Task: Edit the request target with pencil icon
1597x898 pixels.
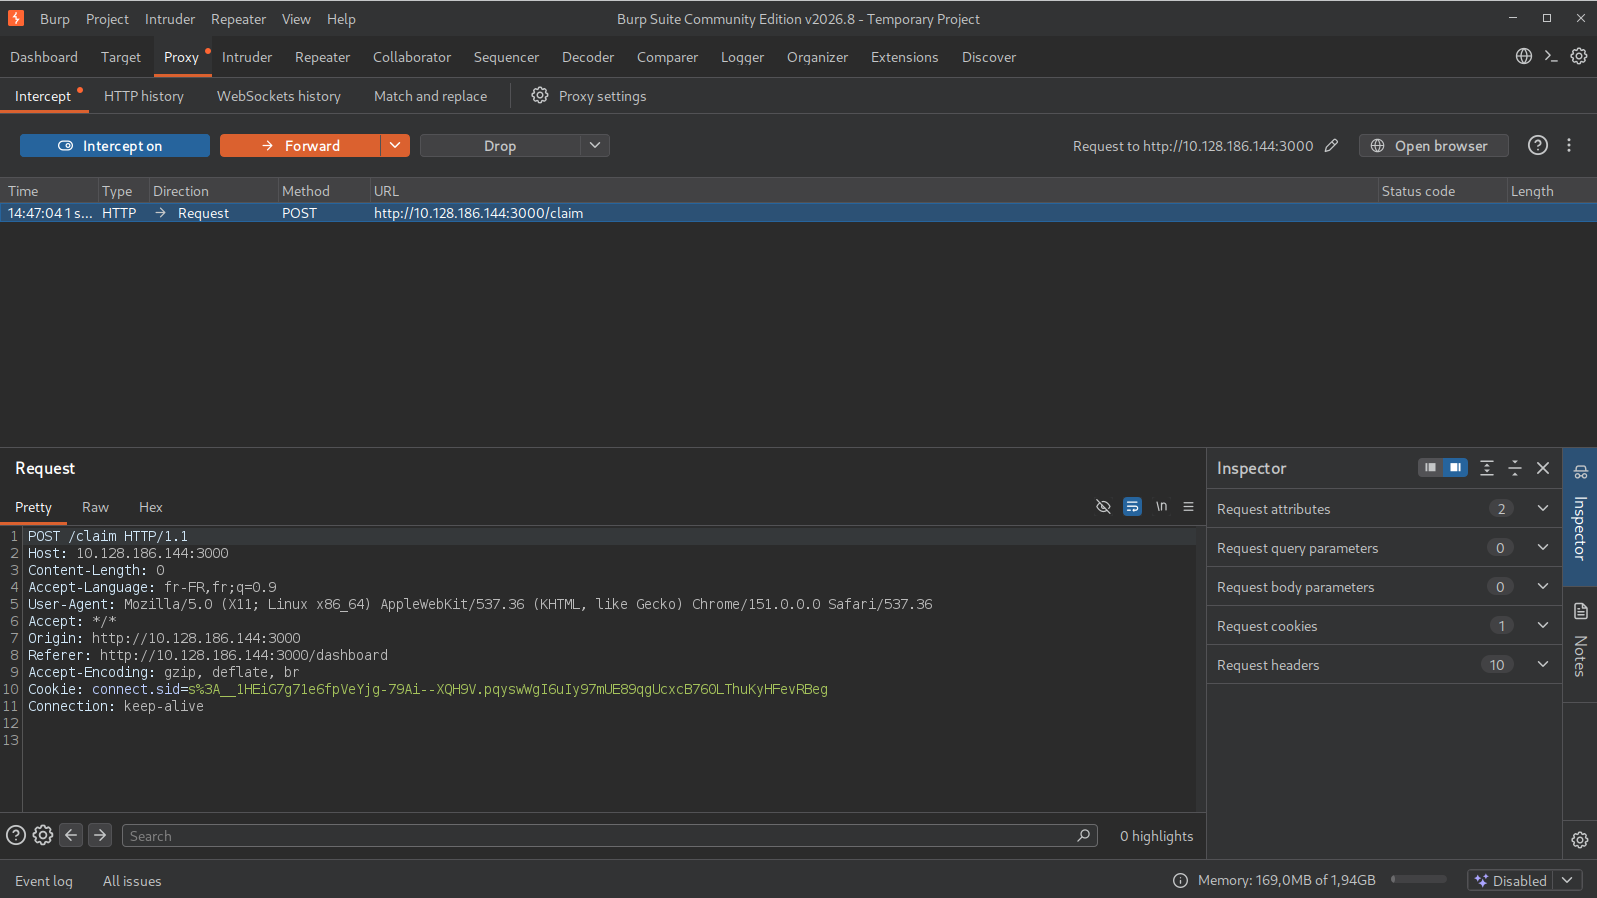Action: pyautogui.click(x=1331, y=145)
